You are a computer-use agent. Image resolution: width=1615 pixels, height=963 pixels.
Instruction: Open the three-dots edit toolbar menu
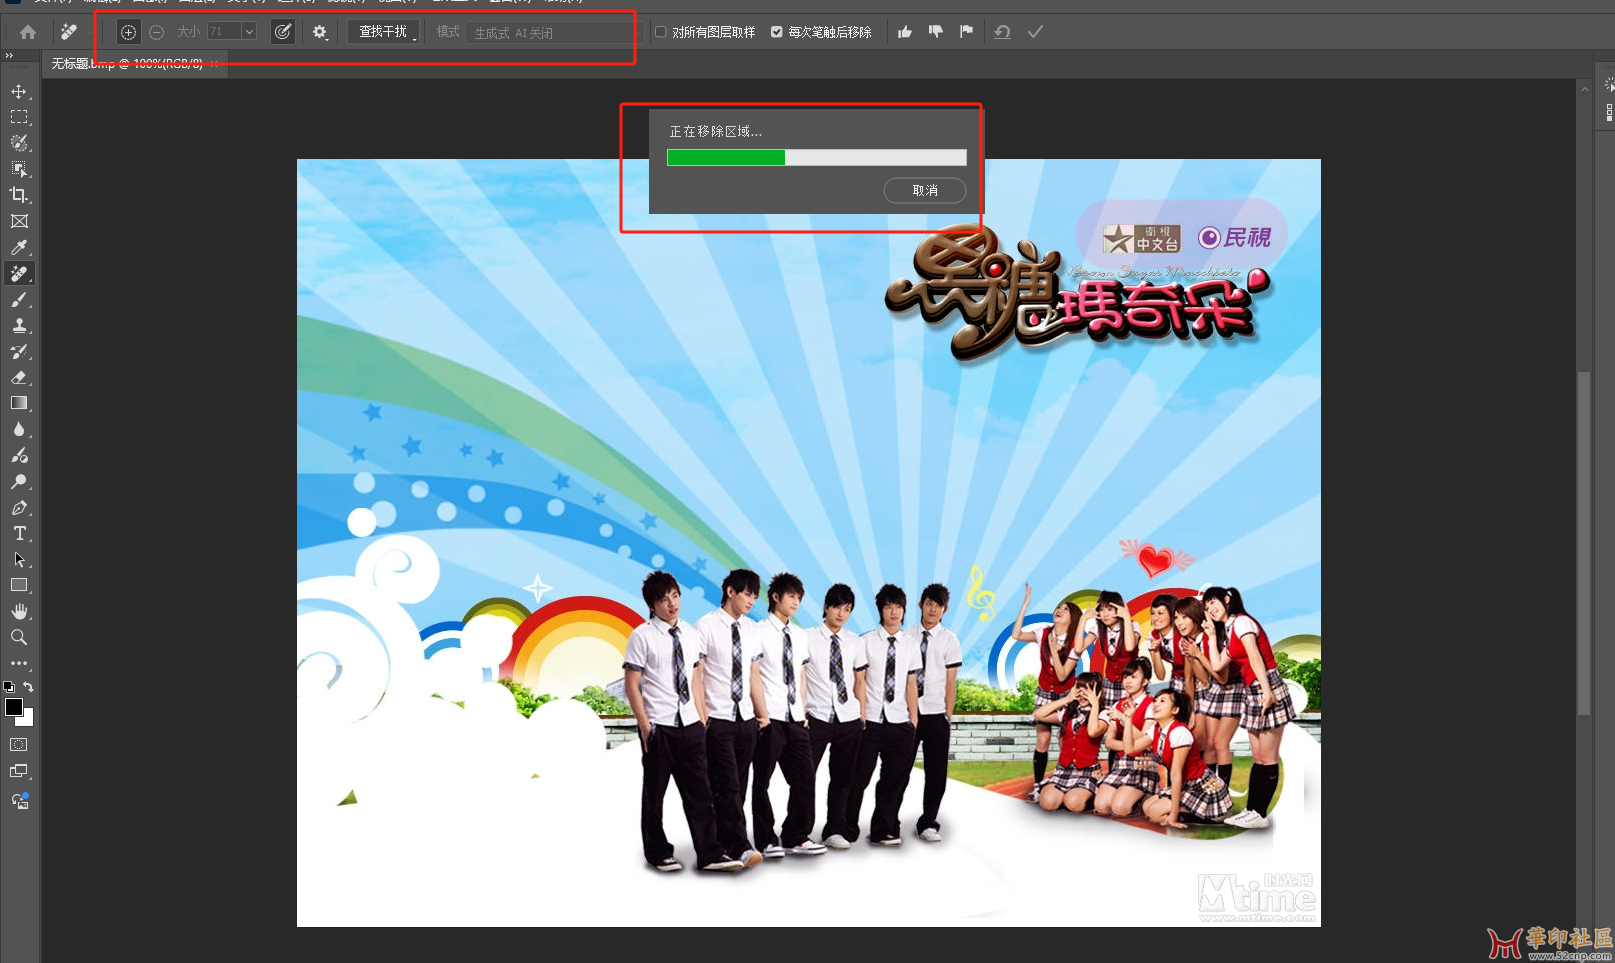[19, 663]
